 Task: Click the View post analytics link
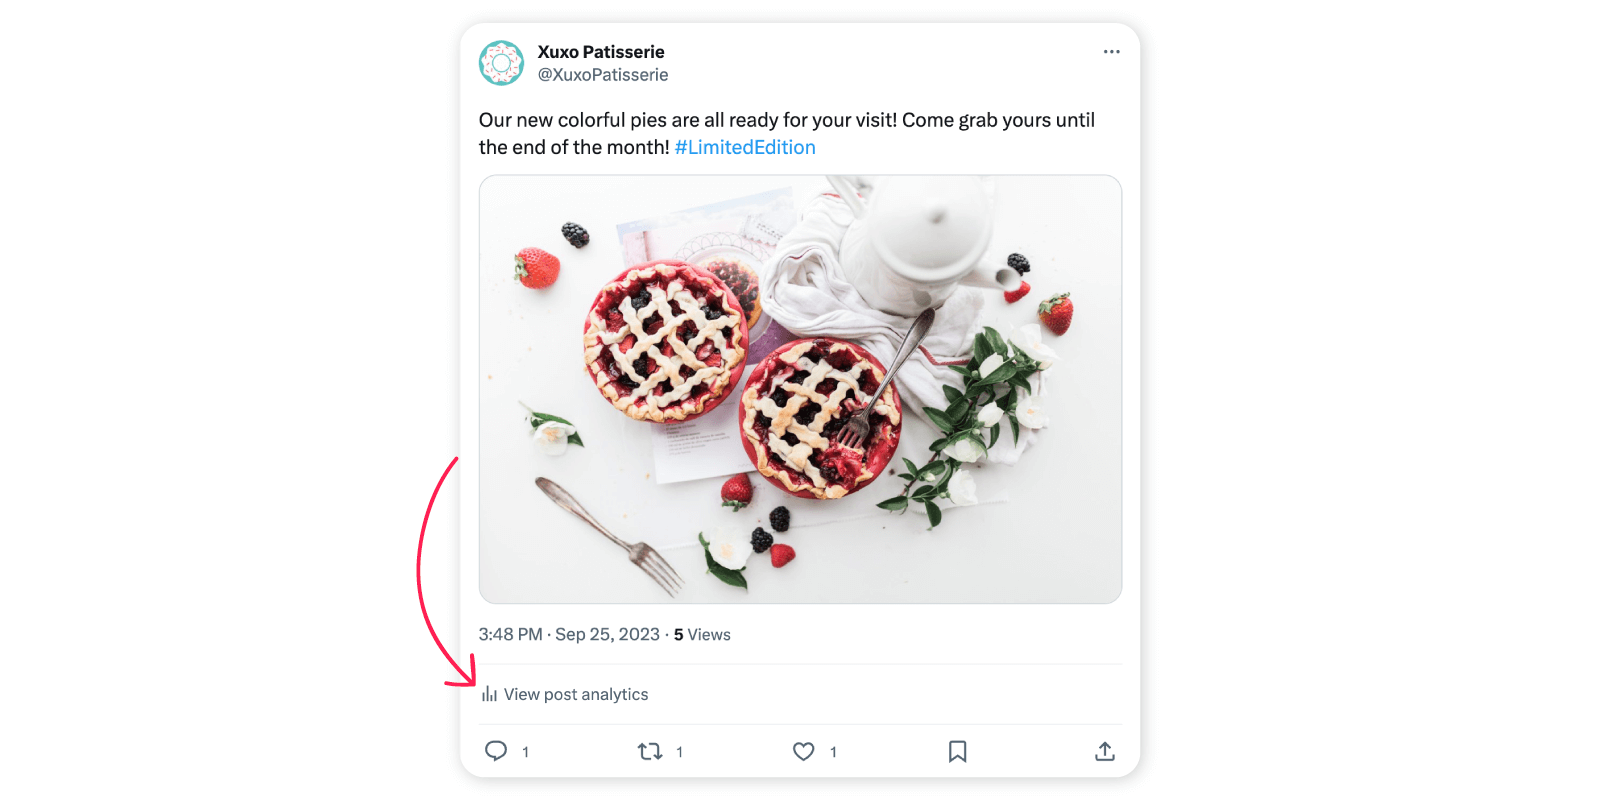coord(575,693)
